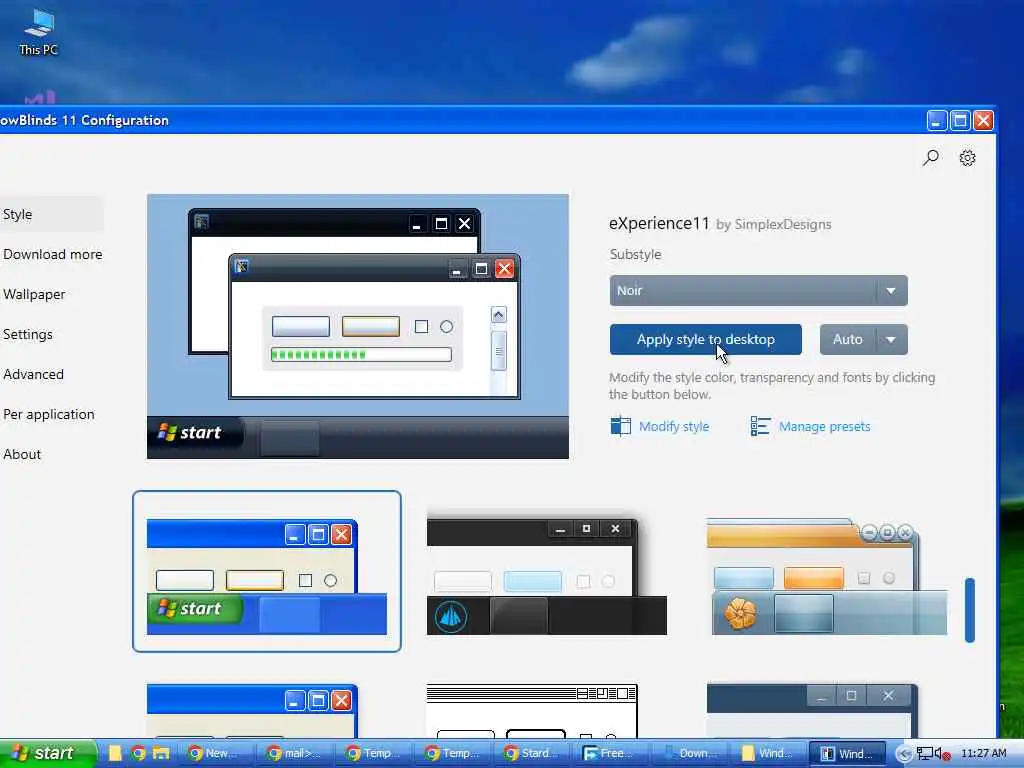
Task: Open the This PC desktop icon
Action: click(x=39, y=33)
